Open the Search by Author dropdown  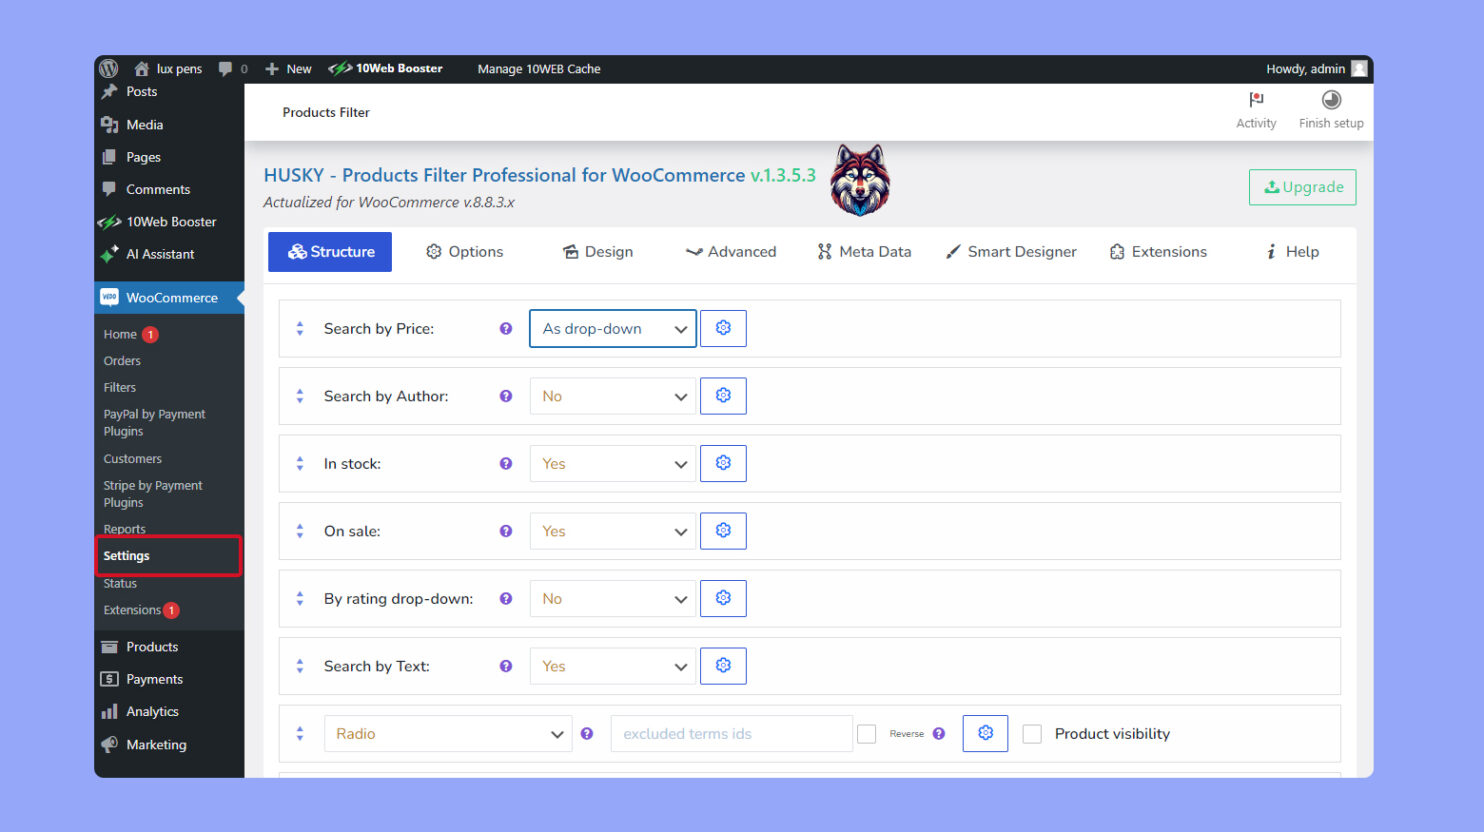point(612,395)
